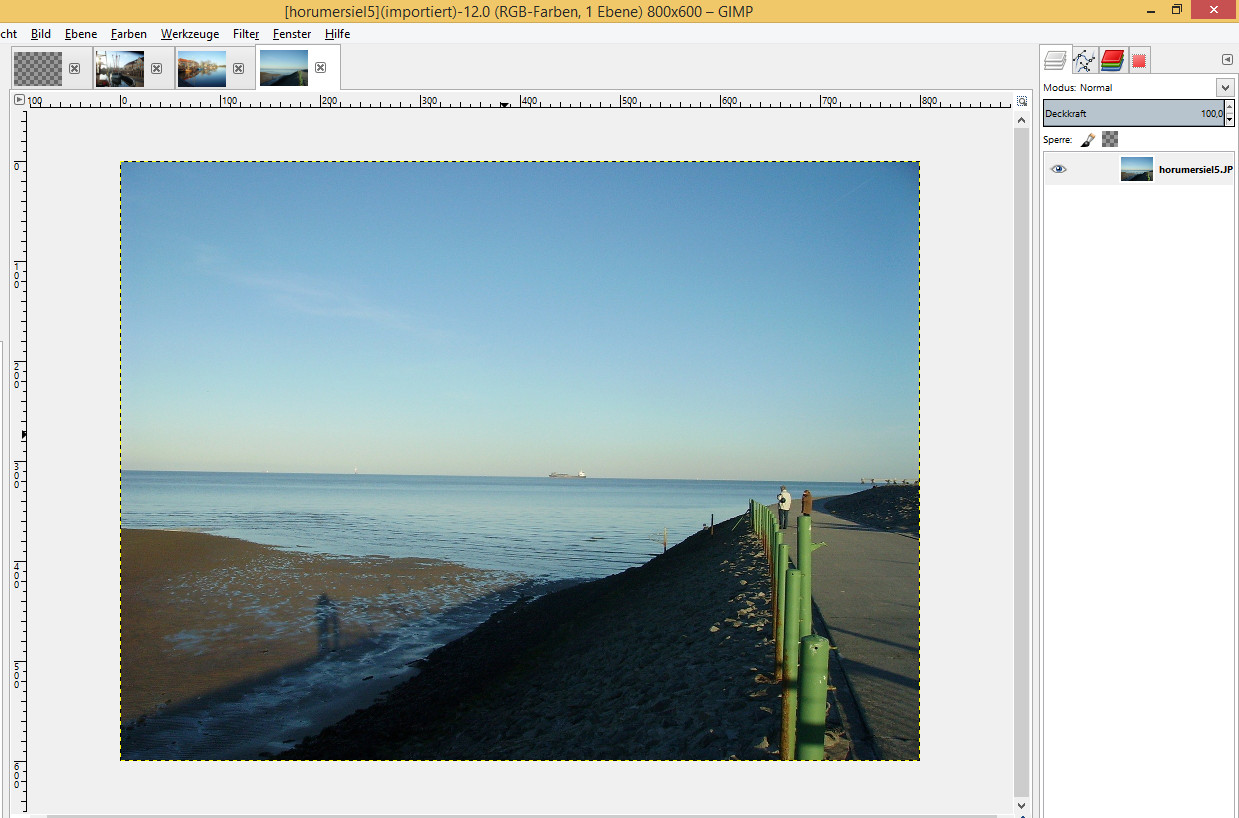
Task: Open the Channels dock tab
Action: 1112,60
